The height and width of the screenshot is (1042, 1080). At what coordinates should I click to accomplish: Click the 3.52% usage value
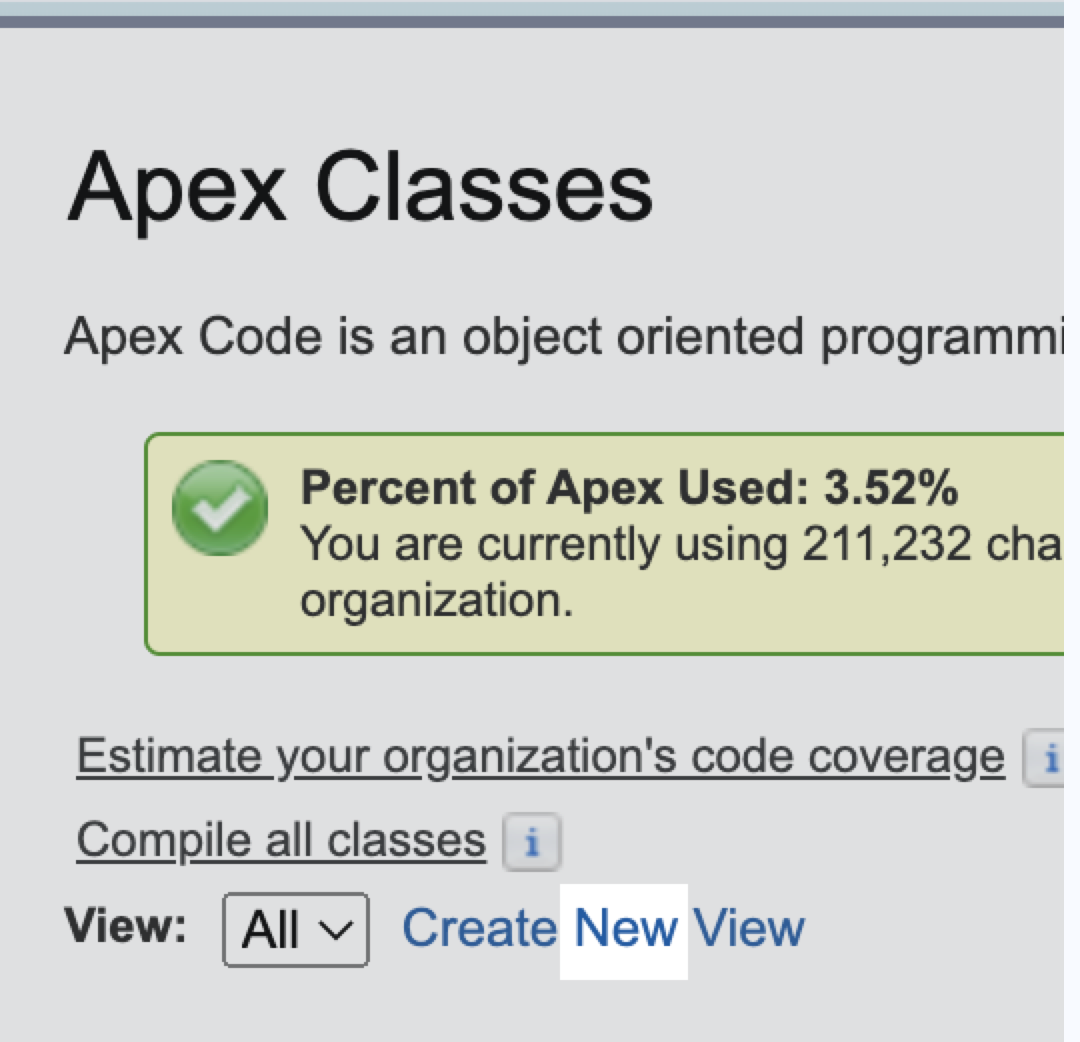[890, 488]
